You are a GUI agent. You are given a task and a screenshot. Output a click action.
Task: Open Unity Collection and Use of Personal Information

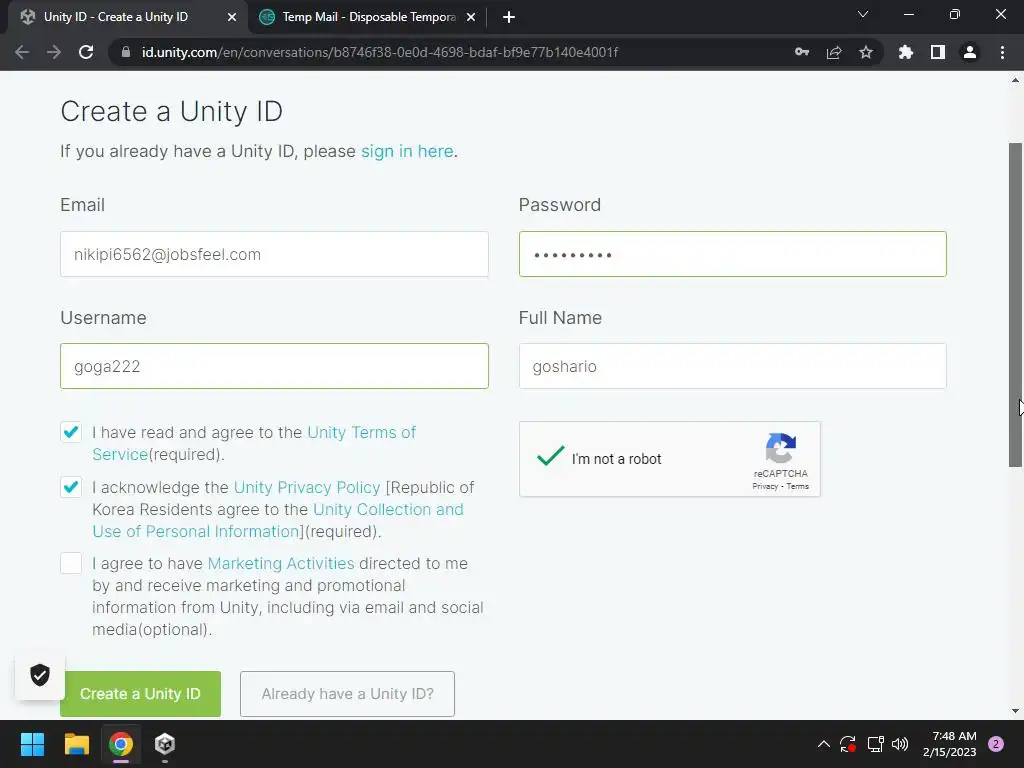[x=278, y=520]
